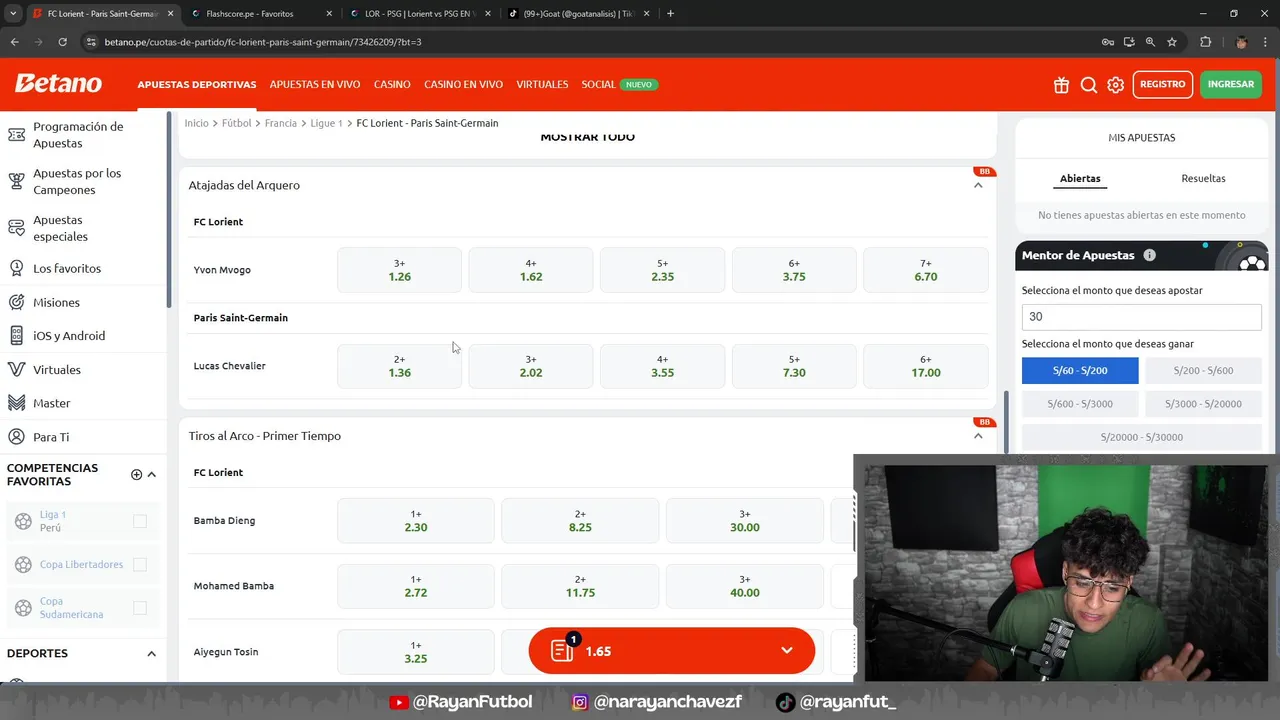This screenshot has height=720, width=1280.
Task: Click the bet amount input field
Action: [x=1141, y=317]
